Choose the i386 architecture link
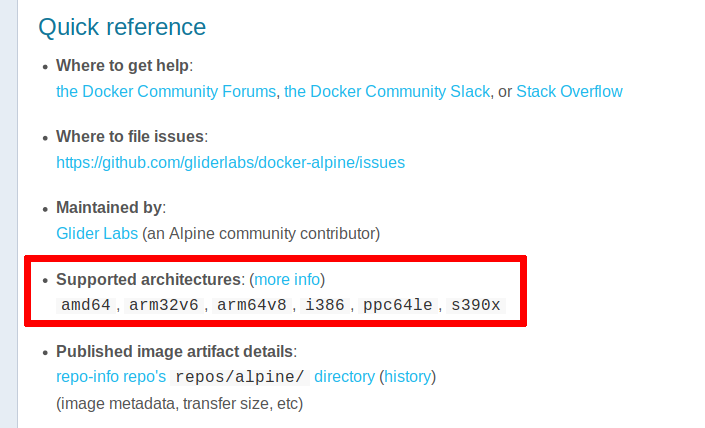 323,305
